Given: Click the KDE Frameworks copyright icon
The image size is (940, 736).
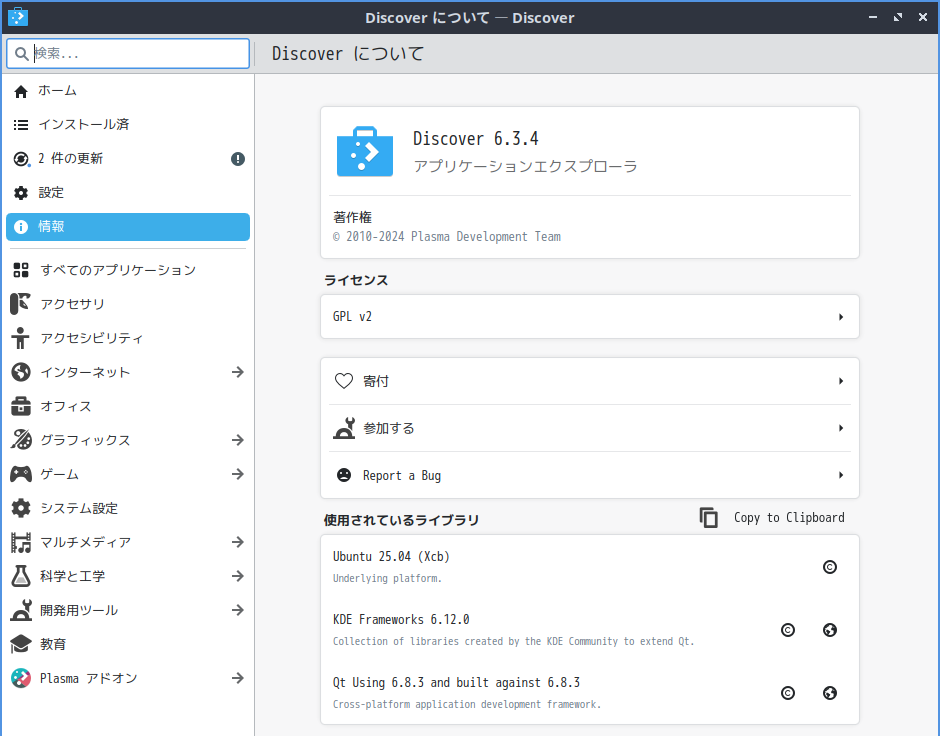Looking at the screenshot, I should coord(788,630).
